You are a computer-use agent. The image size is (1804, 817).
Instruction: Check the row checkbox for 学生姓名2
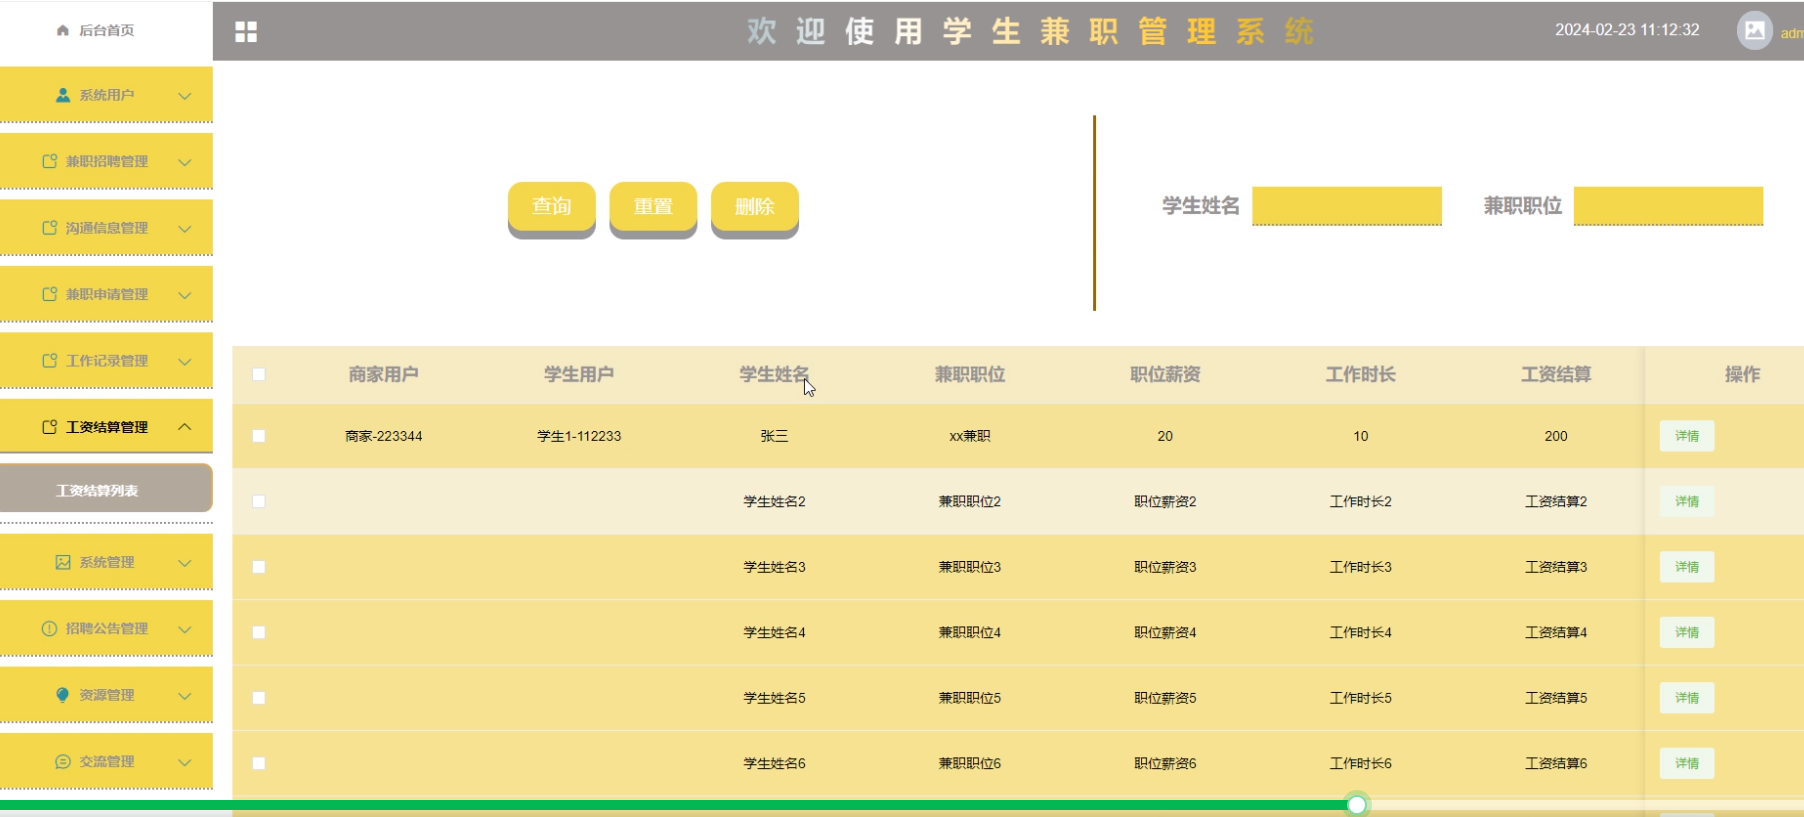[259, 501]
